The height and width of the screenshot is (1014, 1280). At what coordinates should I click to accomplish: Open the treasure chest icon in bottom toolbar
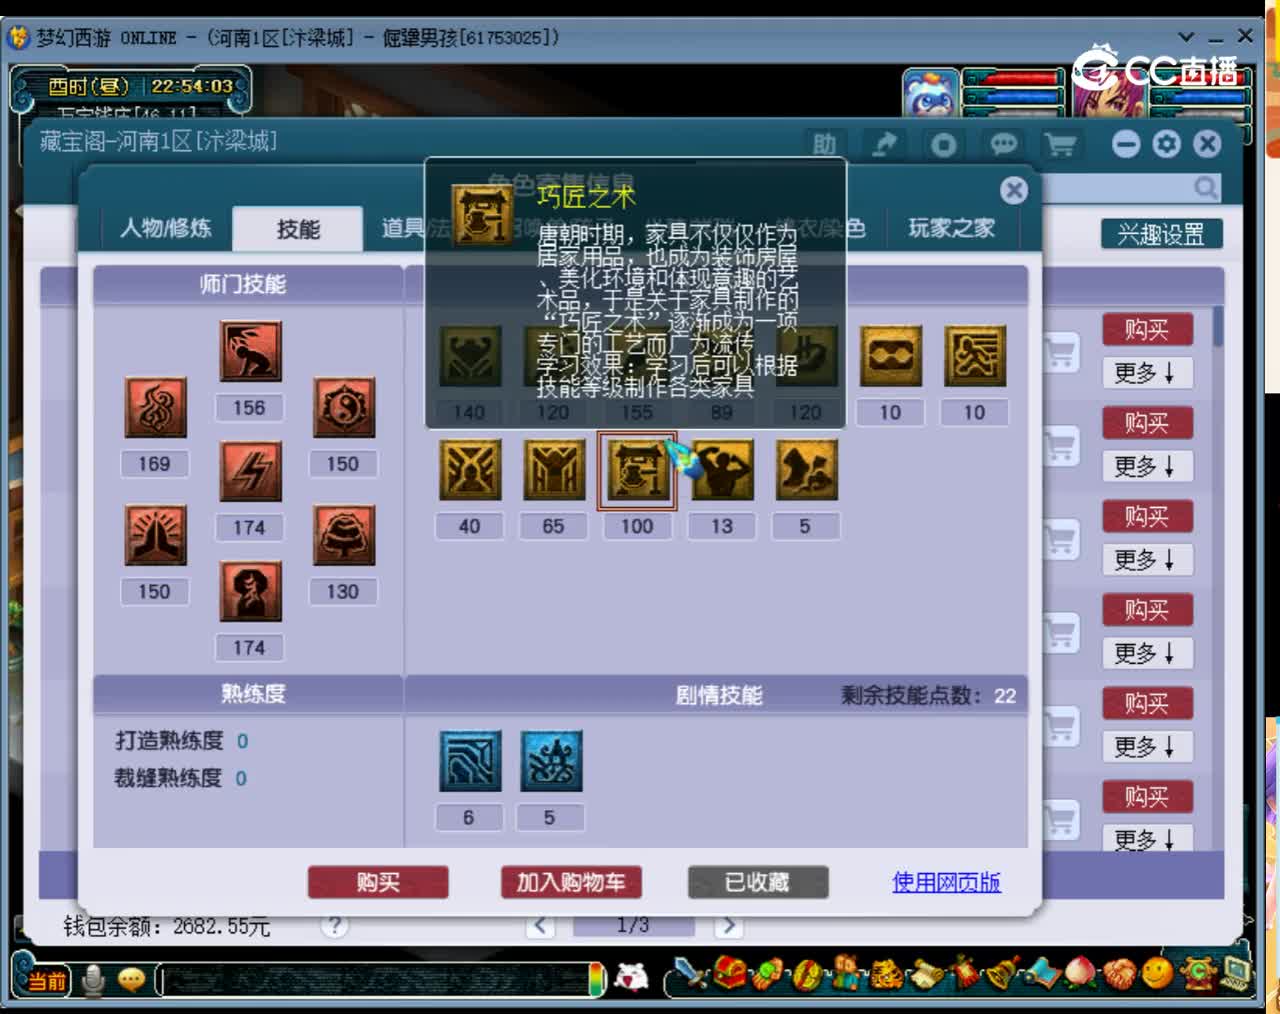(x=730, y=973)
